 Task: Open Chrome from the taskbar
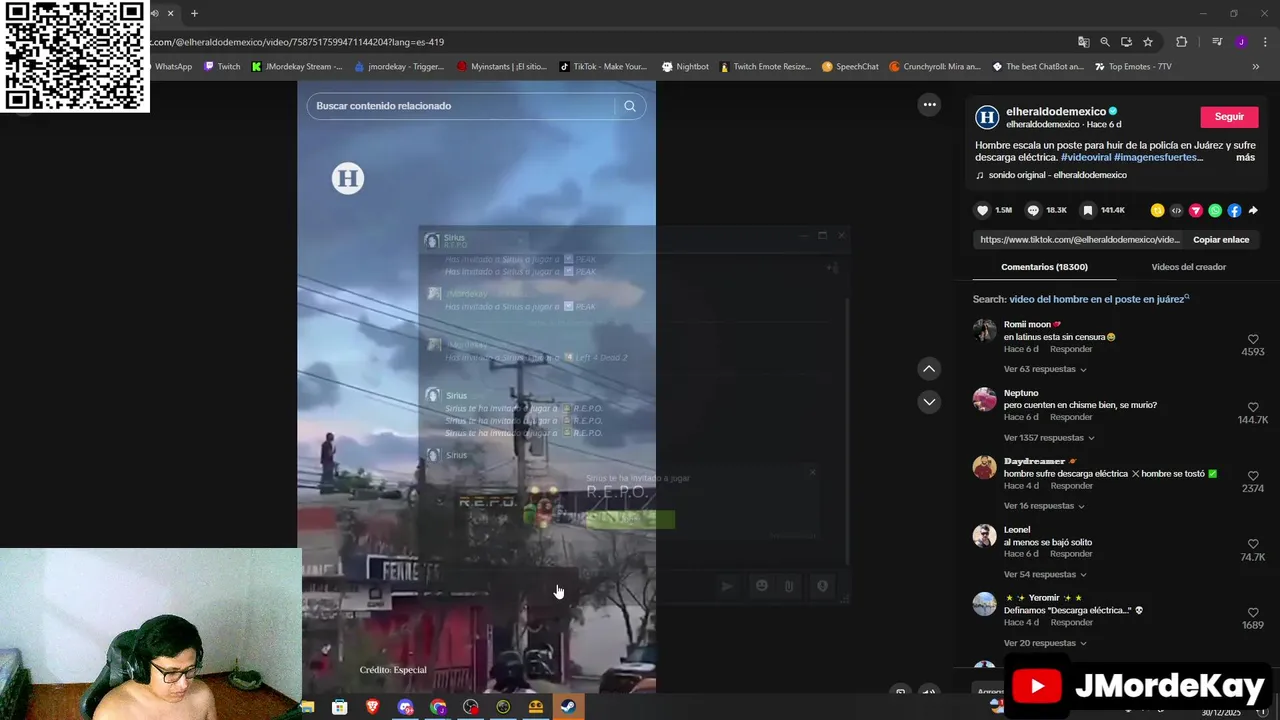[x=438, y=707]
